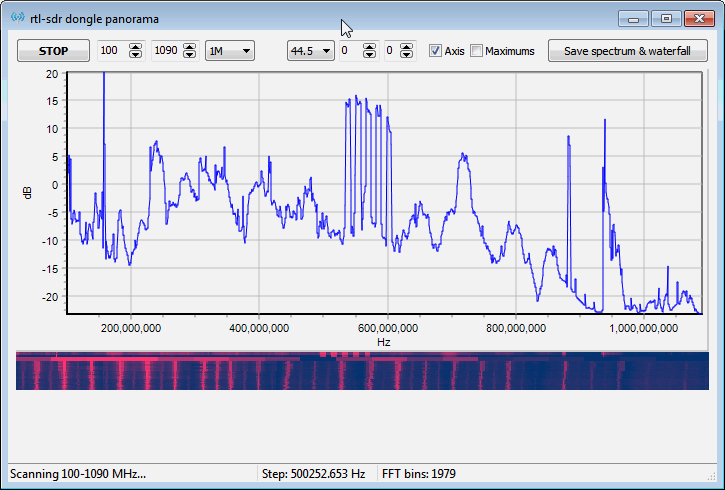Click down arrow on second 0 spinbox

[408, 56]
